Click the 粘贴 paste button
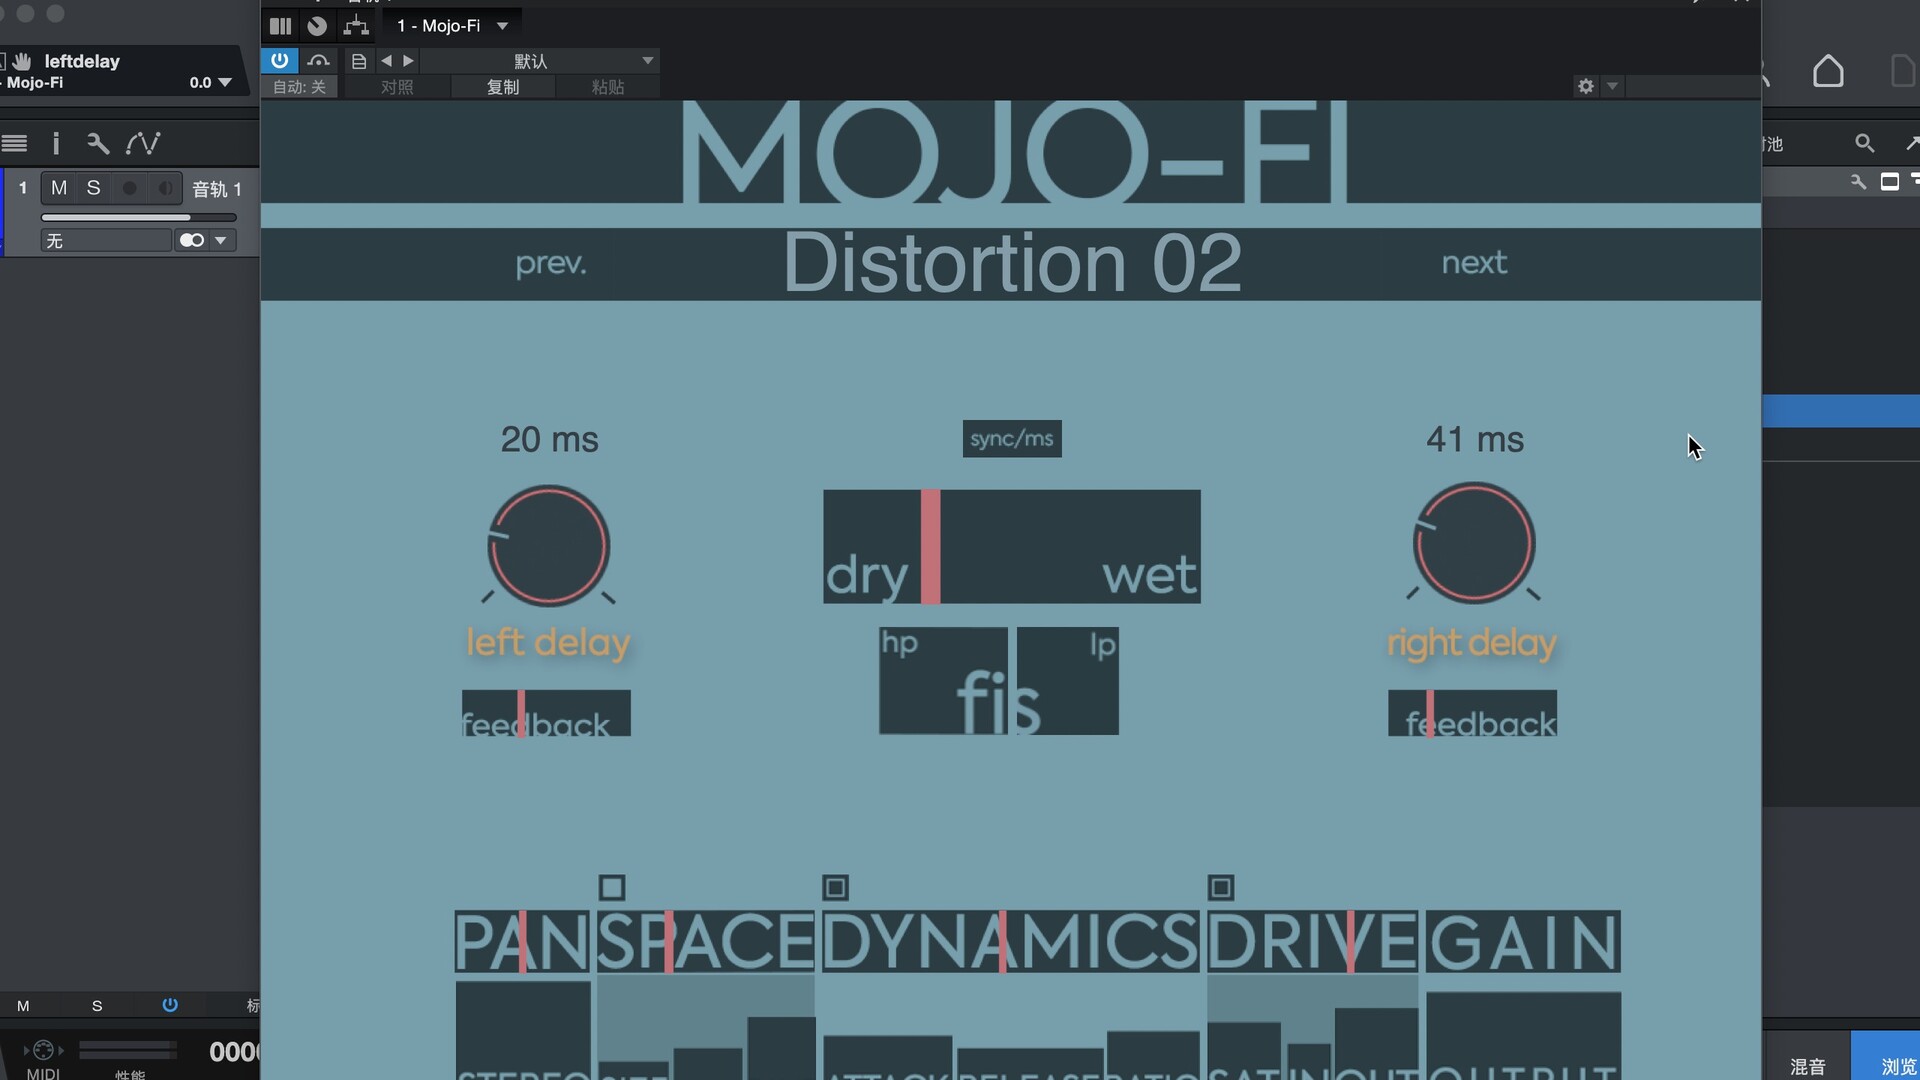 click(x=608, y=87)
